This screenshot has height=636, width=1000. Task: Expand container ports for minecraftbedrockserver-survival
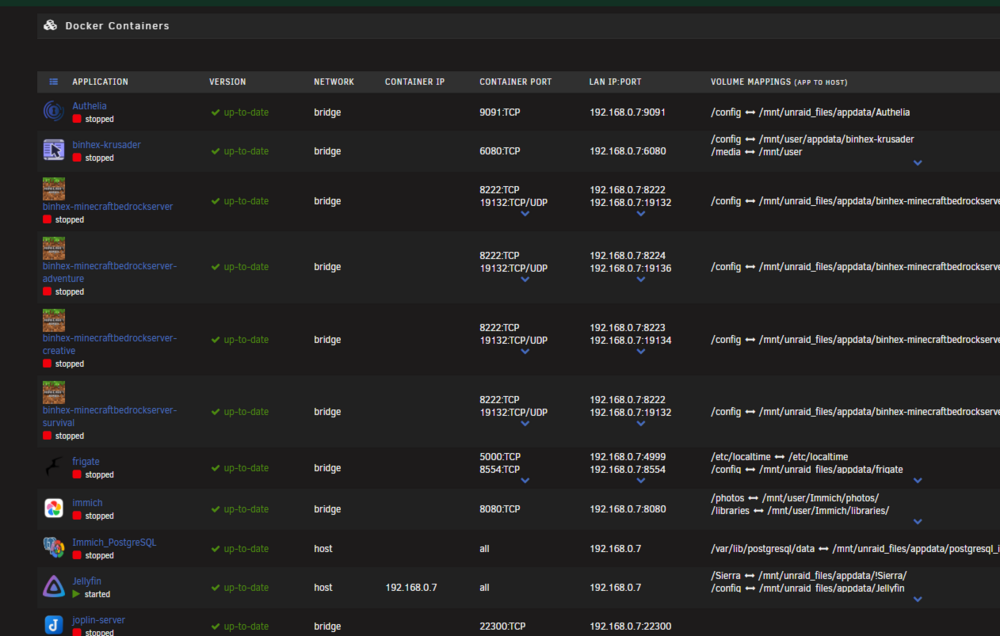(x=525, y=424)
